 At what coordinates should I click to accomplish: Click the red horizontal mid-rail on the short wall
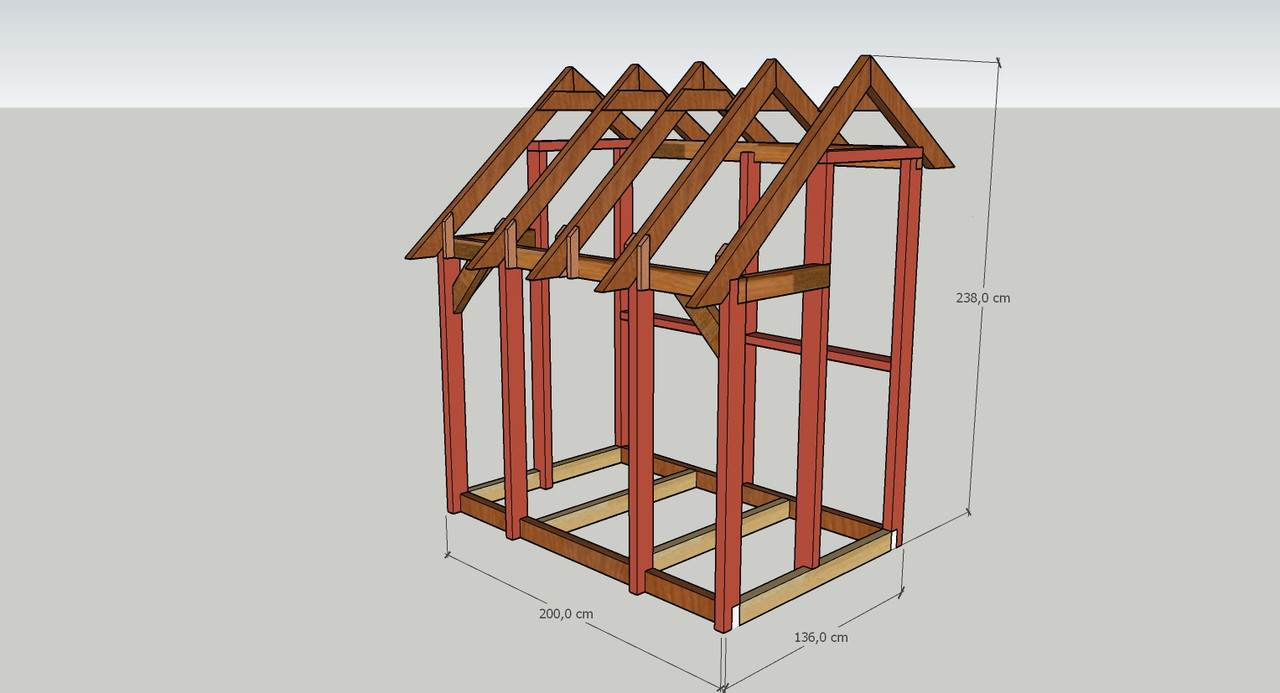[818, 348]
